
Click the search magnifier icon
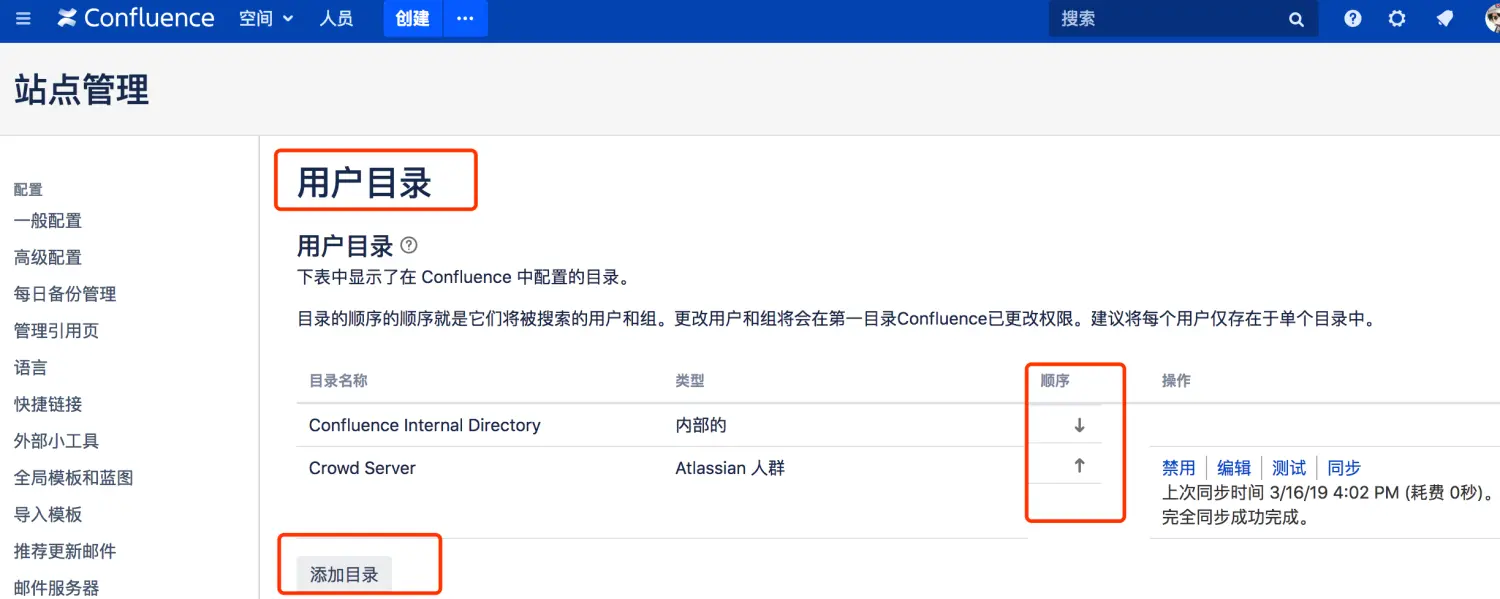(x=1296, y=19)
